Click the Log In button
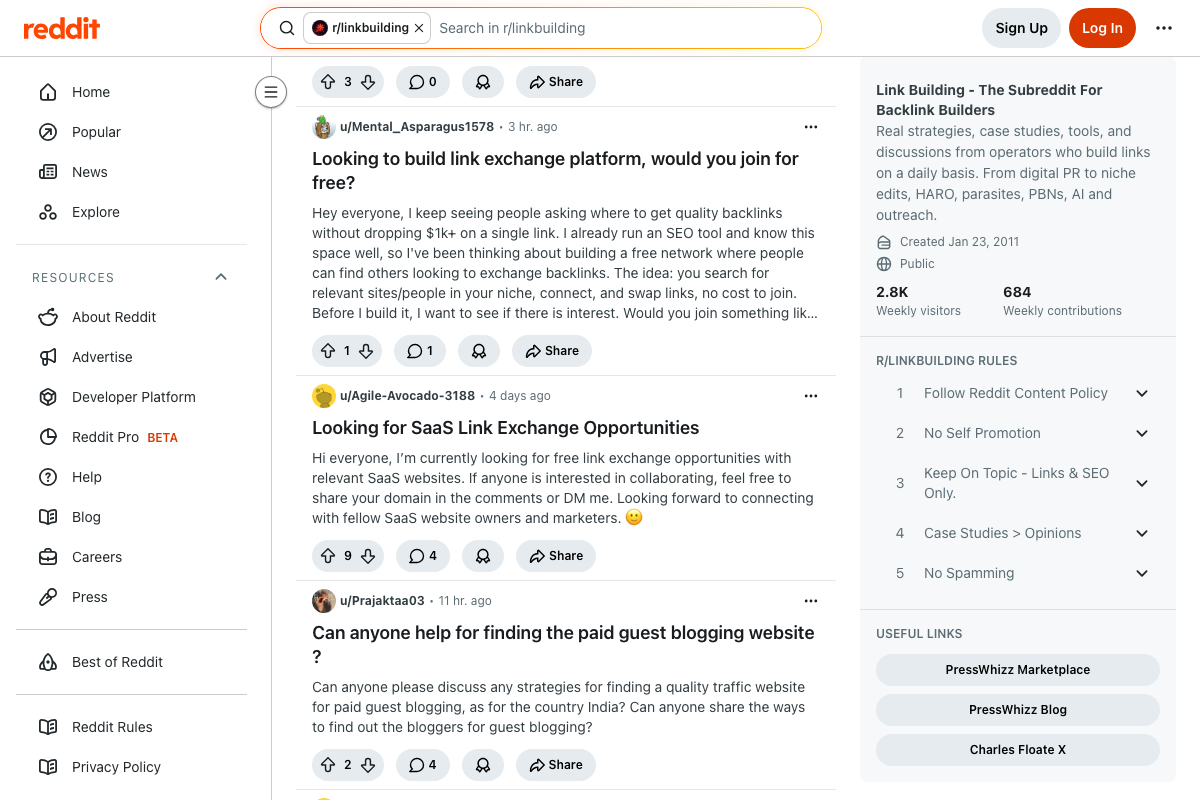 click(x=1102, y=28)
